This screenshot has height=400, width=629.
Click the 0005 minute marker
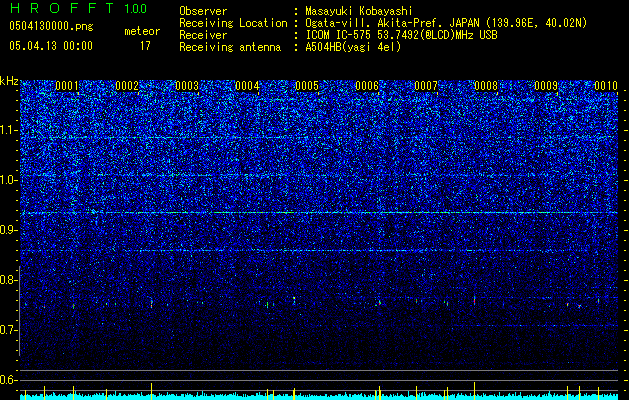[307, 86]
